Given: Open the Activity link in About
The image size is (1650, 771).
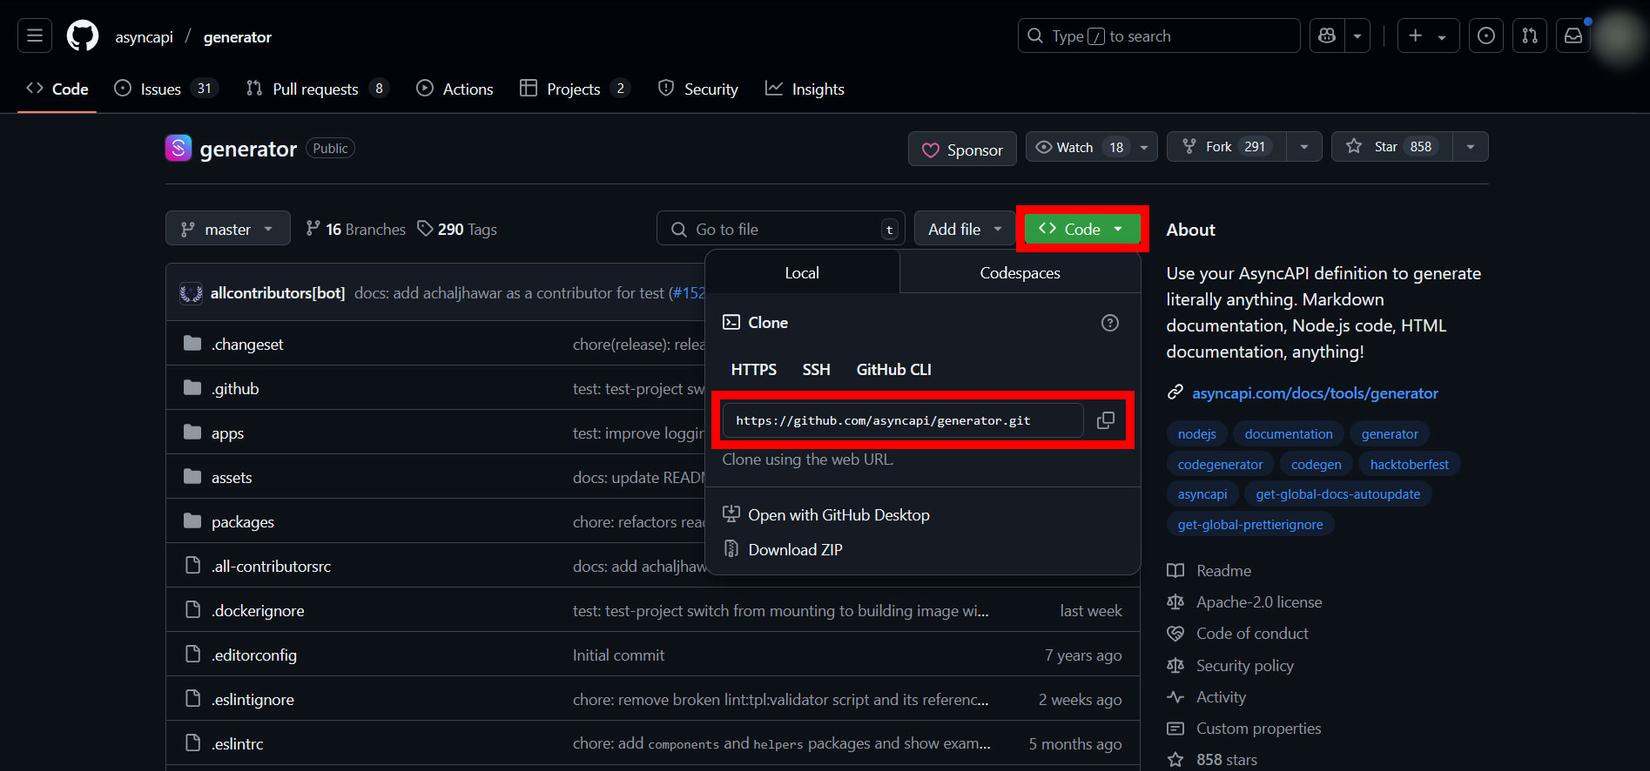Looking at the screenshot, I should point(1207,697).
